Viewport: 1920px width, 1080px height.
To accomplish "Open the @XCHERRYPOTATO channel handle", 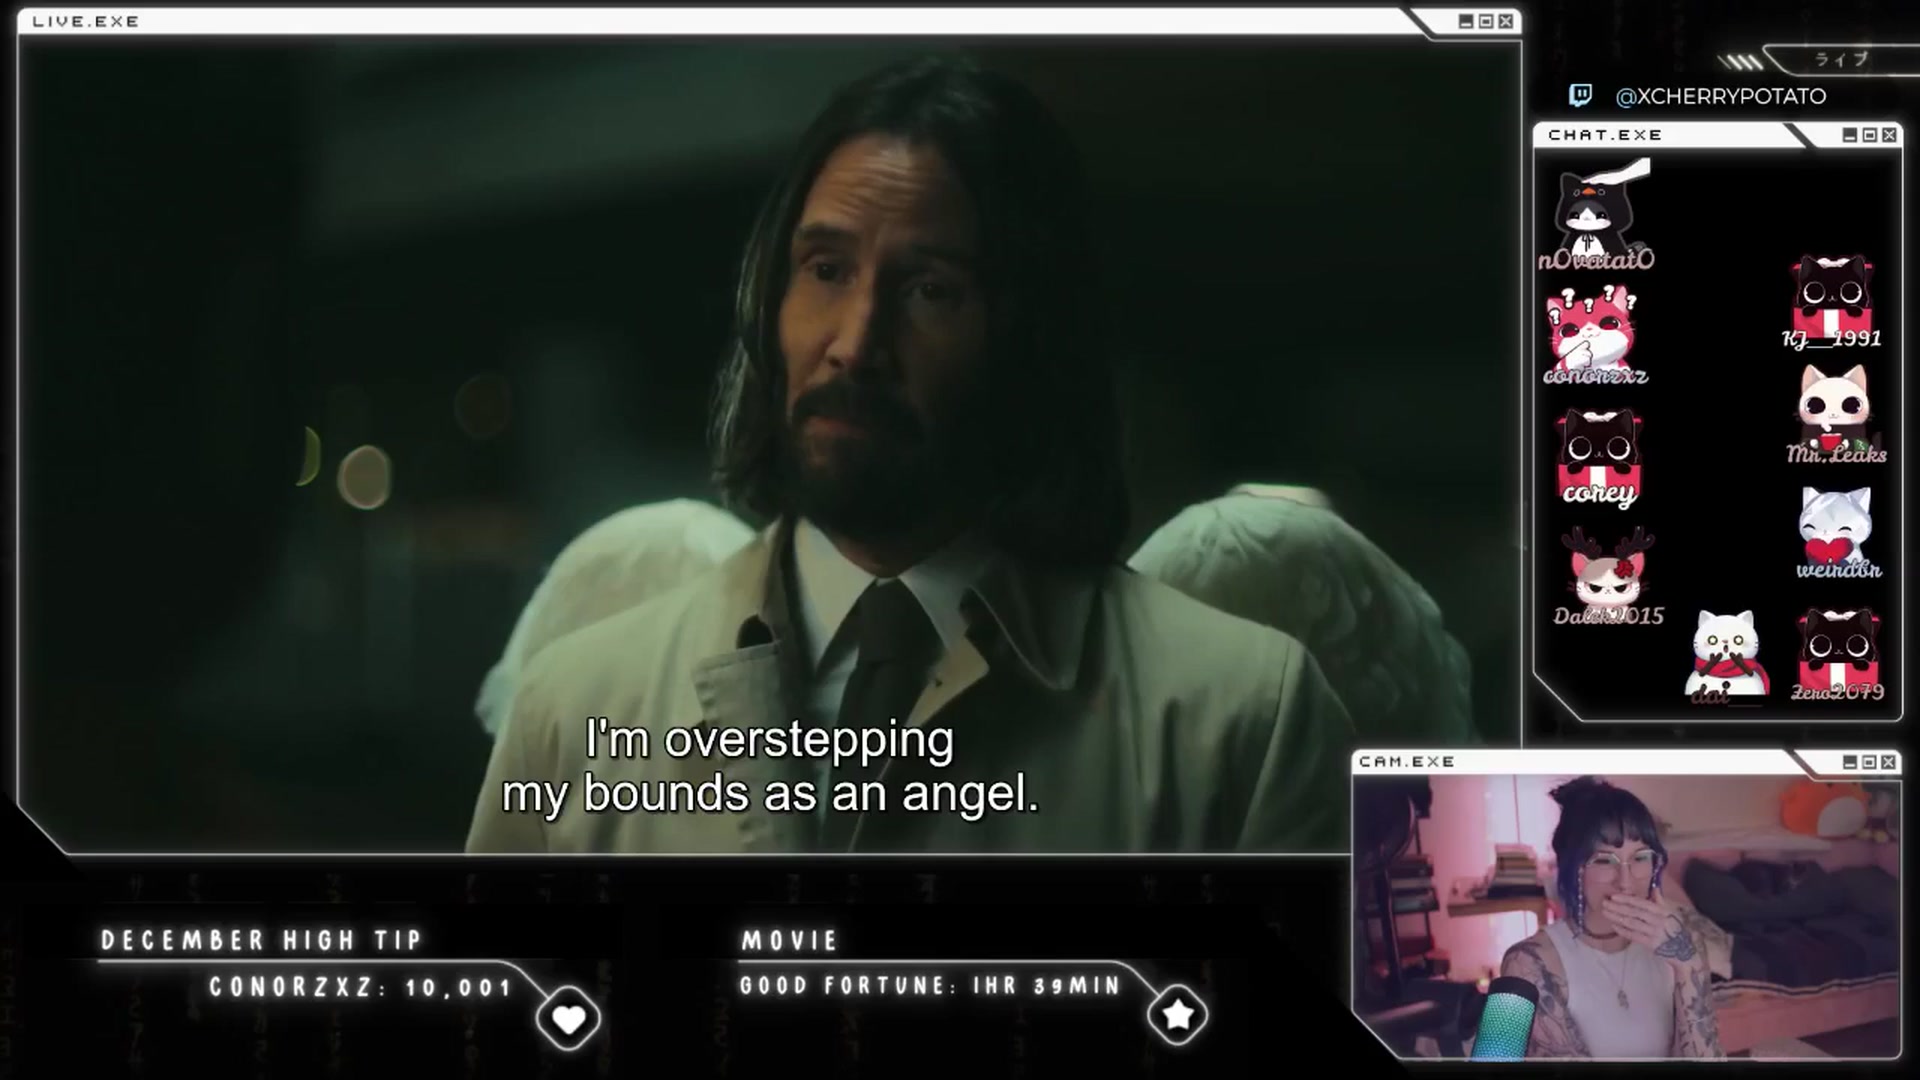I will point(1720,96).
